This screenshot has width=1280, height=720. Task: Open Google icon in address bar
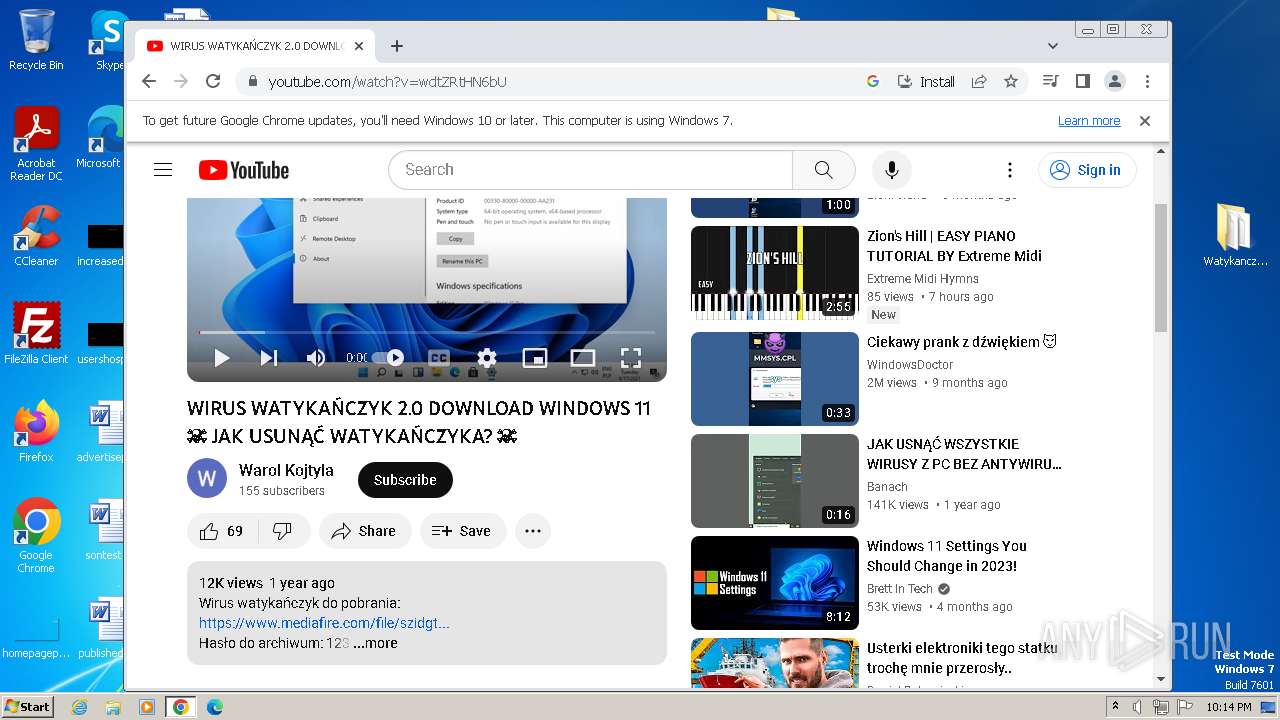click(873, 82)
